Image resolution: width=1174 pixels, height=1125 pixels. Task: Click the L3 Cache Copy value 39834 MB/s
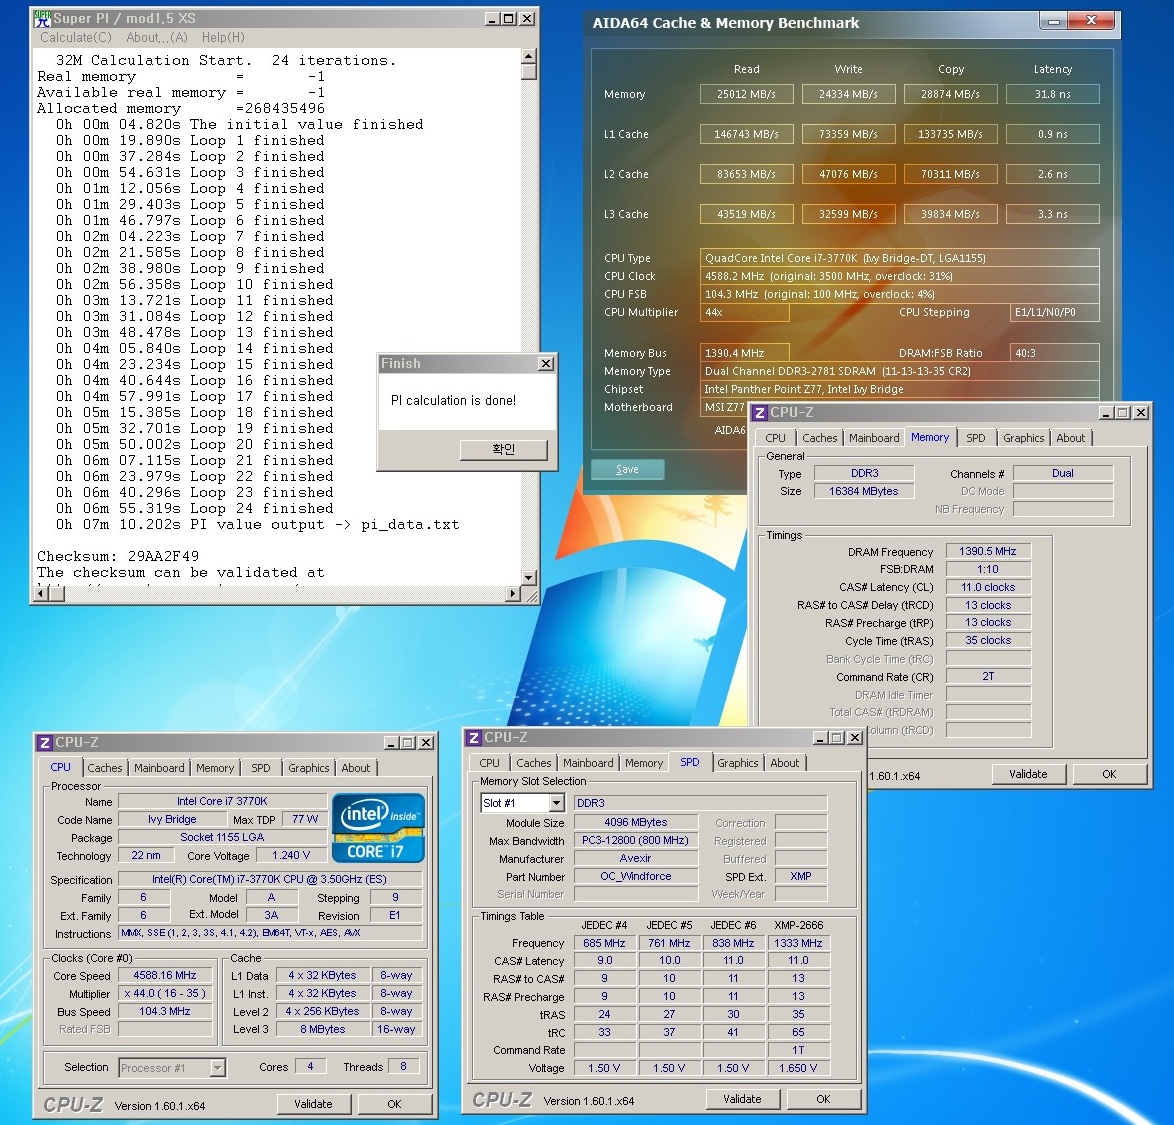(951, 214)
